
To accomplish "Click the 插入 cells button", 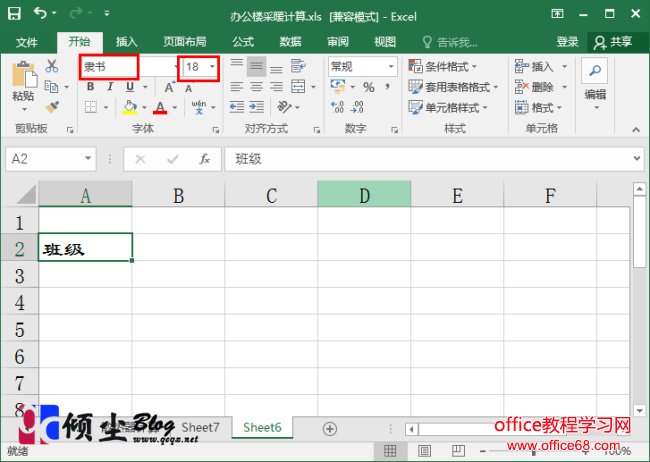I will (x=541, y=66).
